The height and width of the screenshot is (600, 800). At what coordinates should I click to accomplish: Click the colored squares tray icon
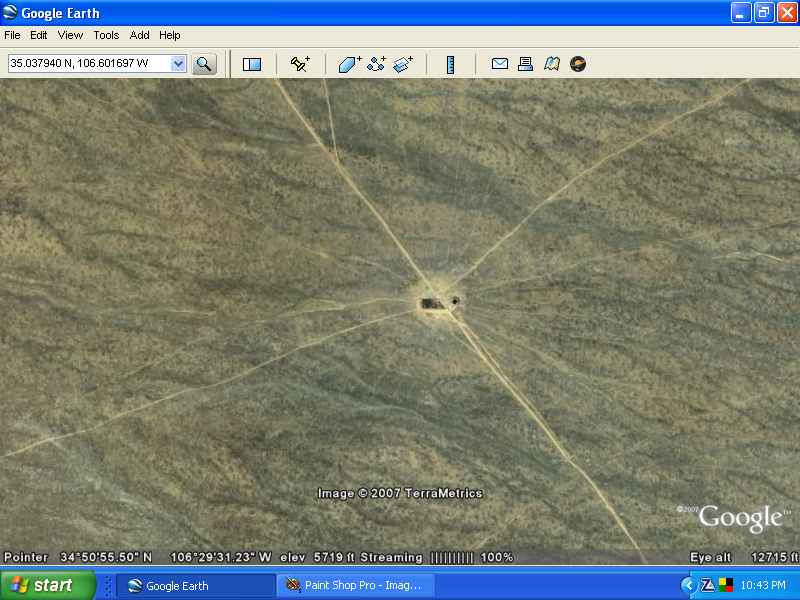pyautogui.click(x=726, y=585)
